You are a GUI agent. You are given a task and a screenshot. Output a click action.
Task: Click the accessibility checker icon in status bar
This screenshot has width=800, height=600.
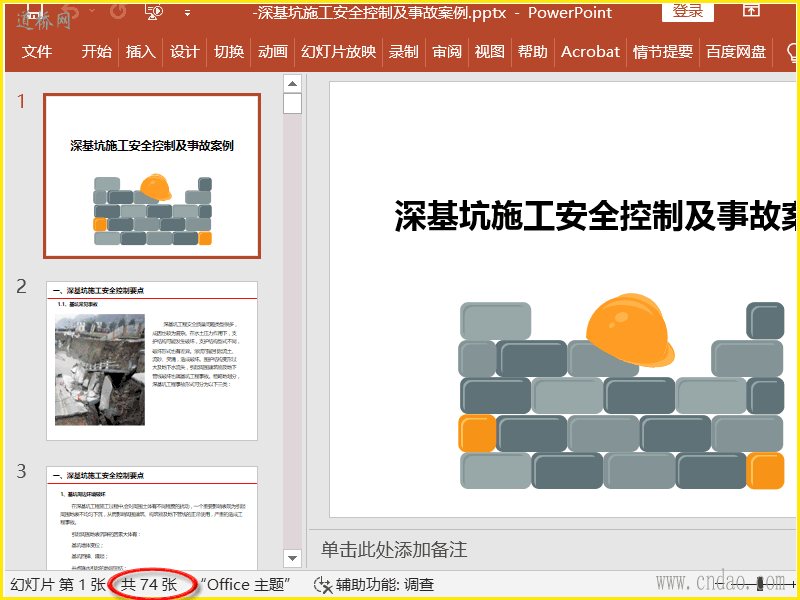[x=323, y=585]
